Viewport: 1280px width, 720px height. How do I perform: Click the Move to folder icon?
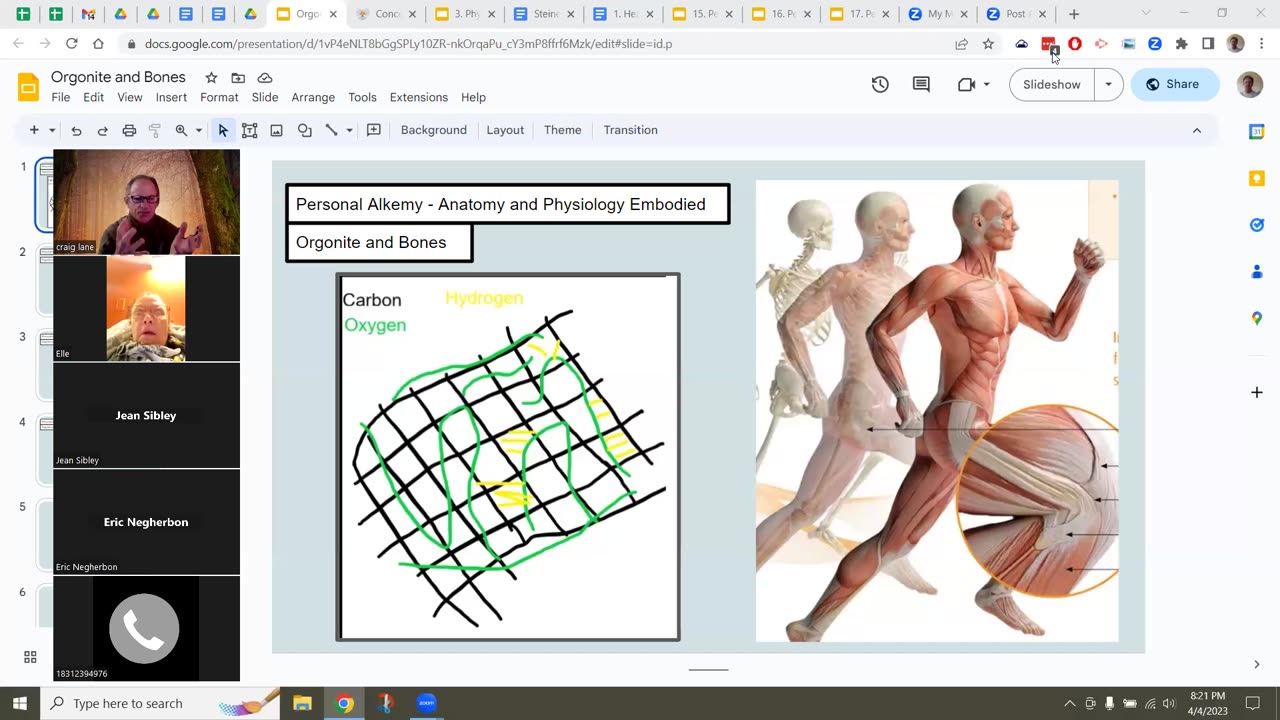coord(238,78)
